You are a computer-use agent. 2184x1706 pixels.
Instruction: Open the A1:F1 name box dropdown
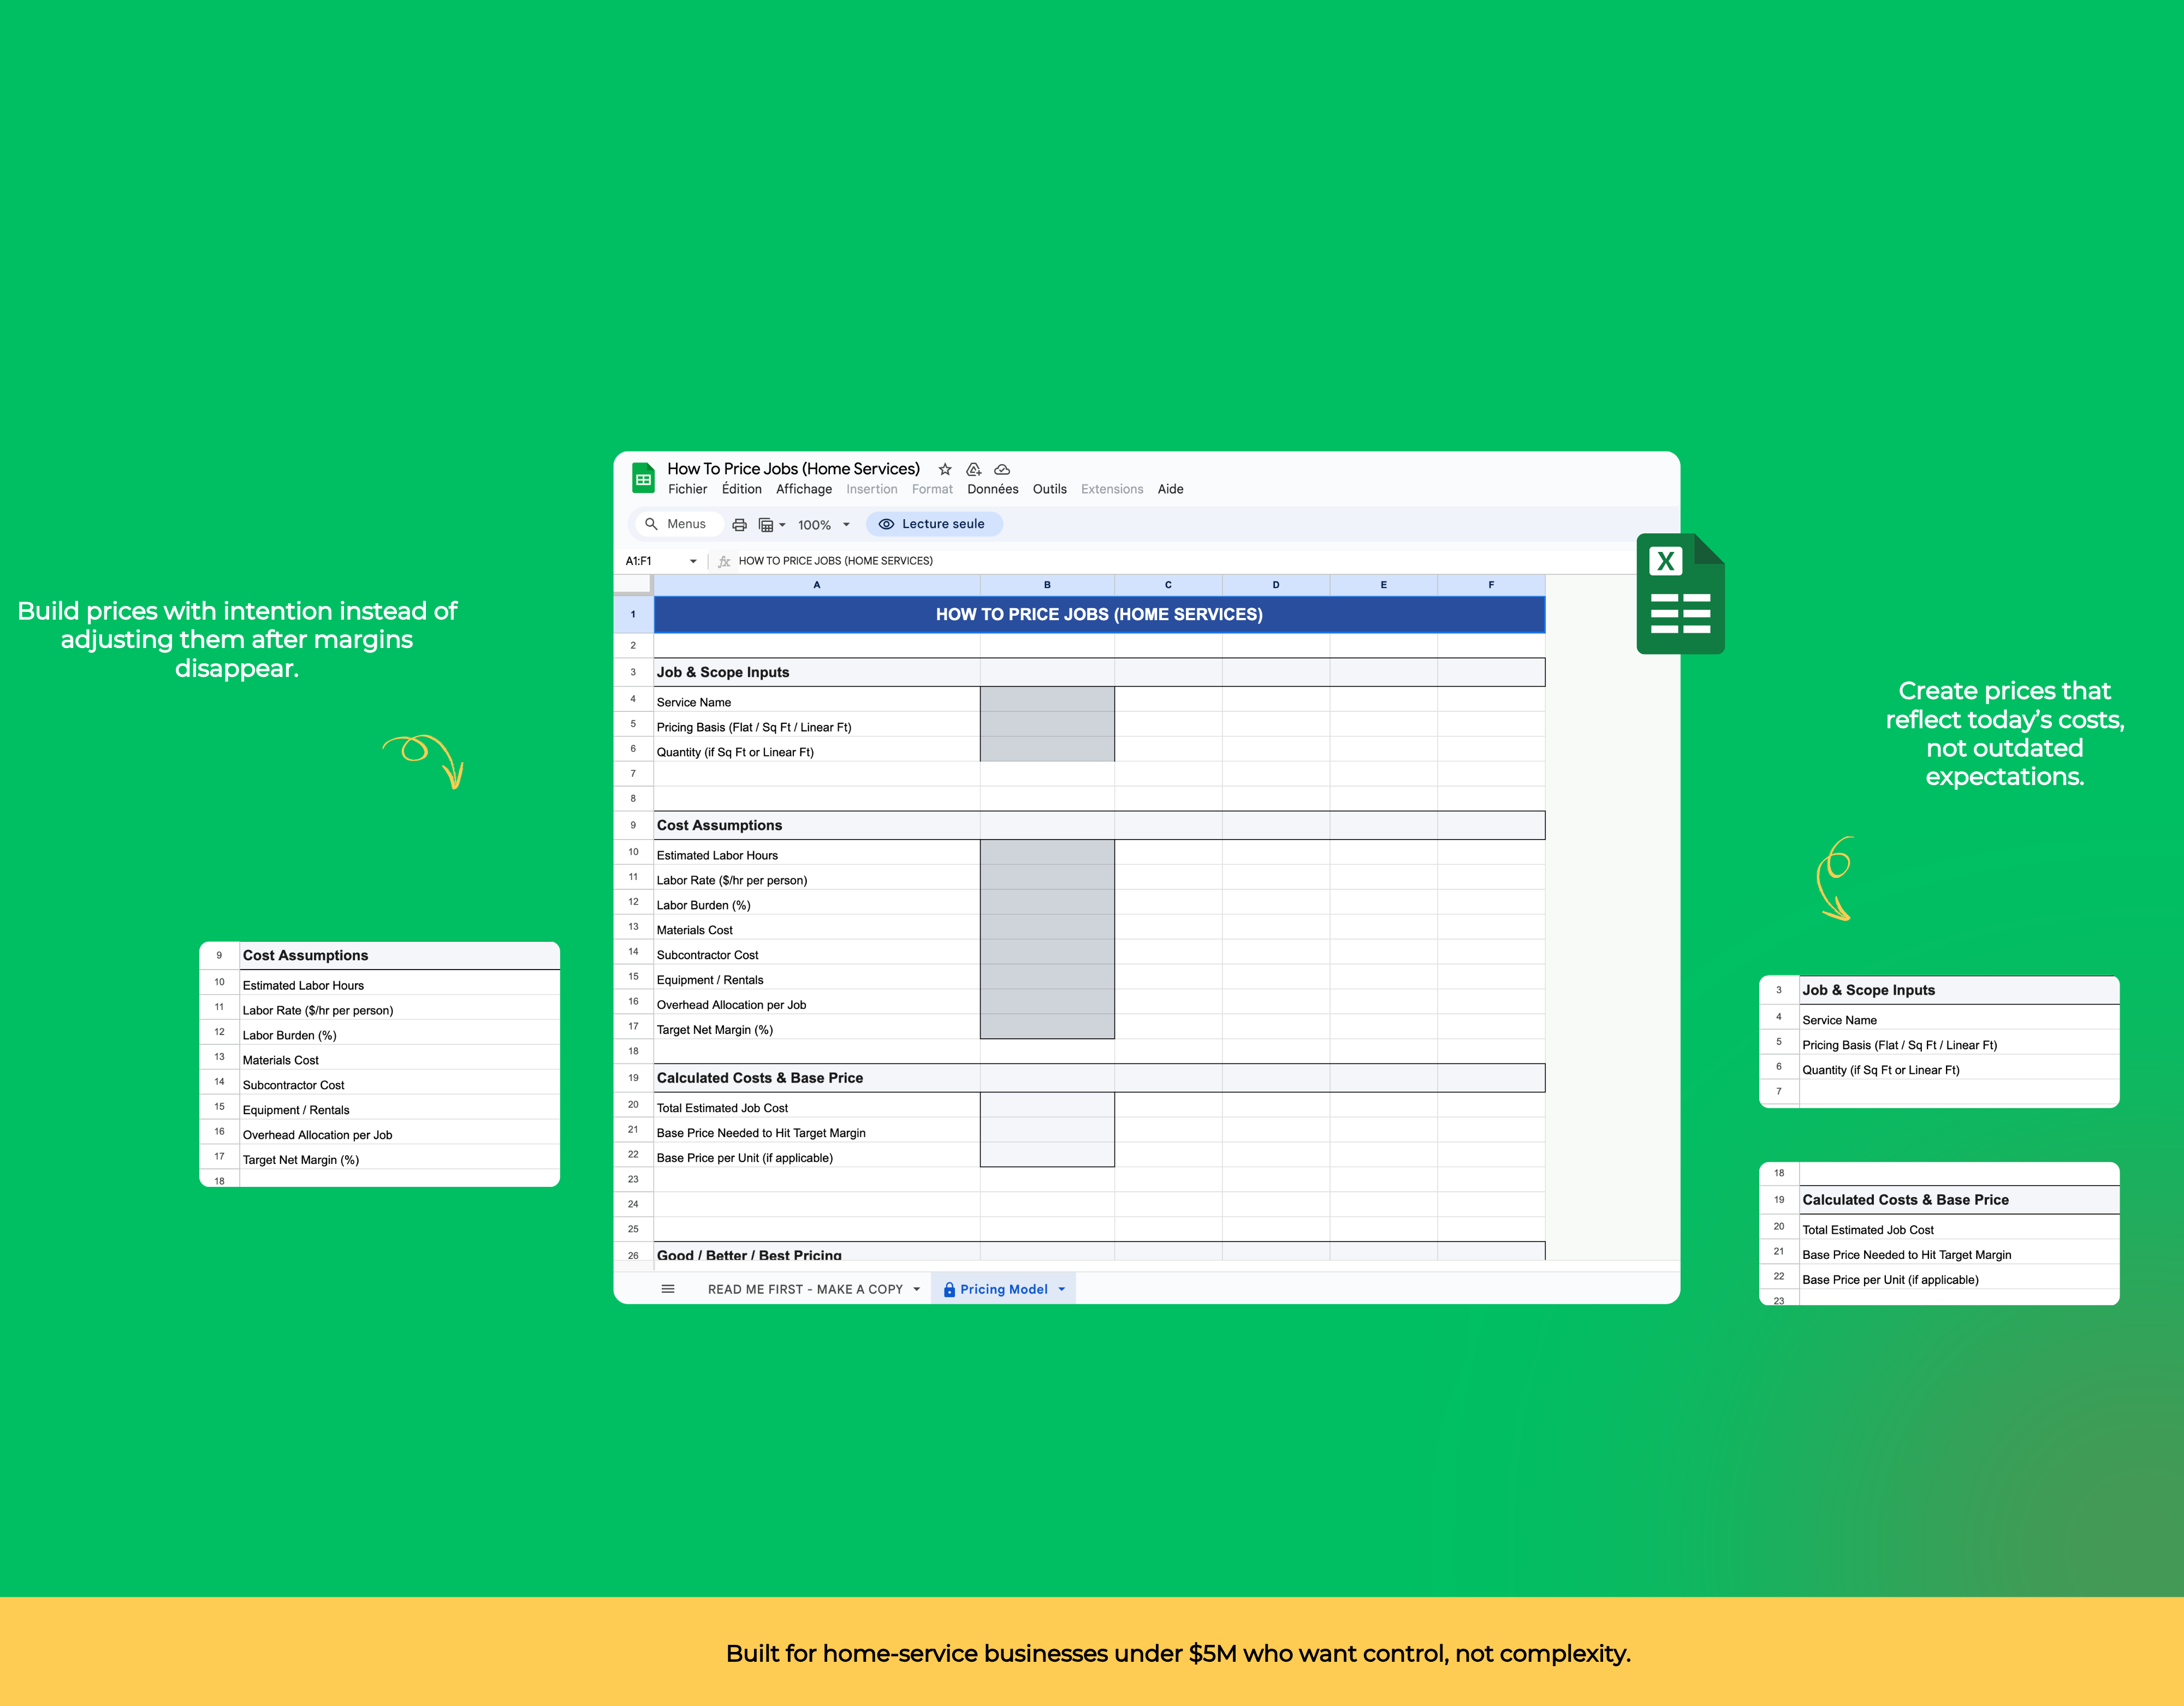693,561
